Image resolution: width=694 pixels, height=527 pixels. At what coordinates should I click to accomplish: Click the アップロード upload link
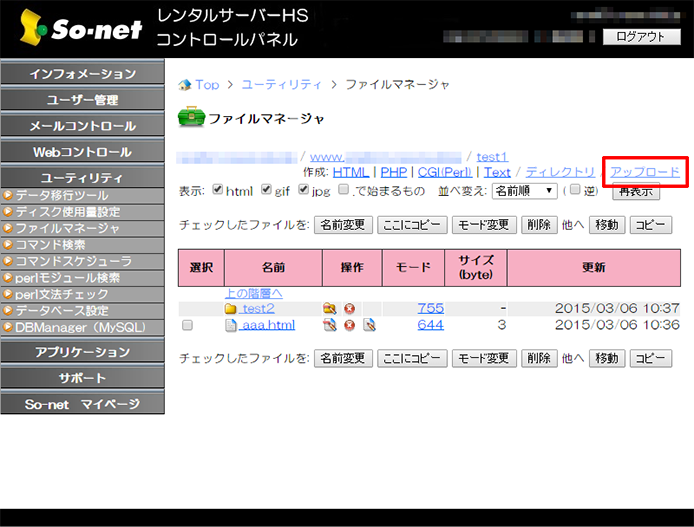click(x=645, y=172)
